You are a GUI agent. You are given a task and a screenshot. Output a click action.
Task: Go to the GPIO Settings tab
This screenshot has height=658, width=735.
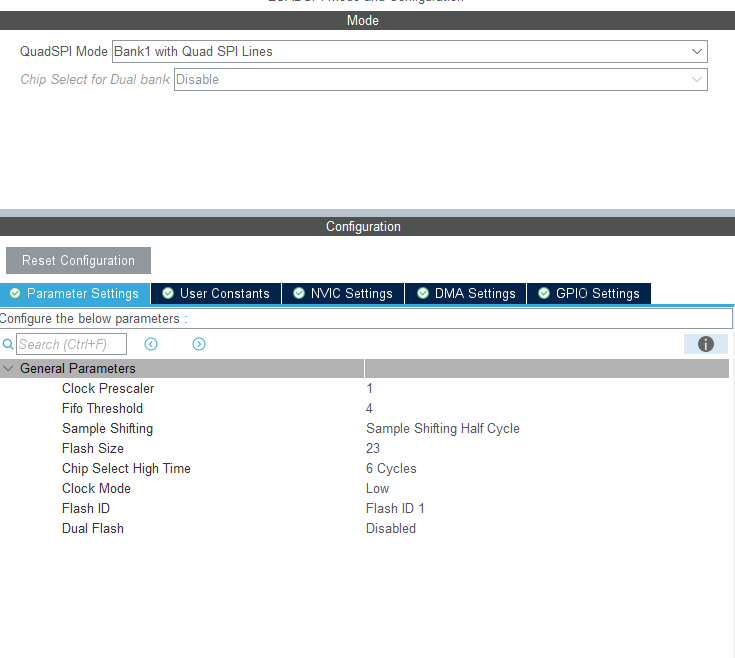(x=589, y=293)
